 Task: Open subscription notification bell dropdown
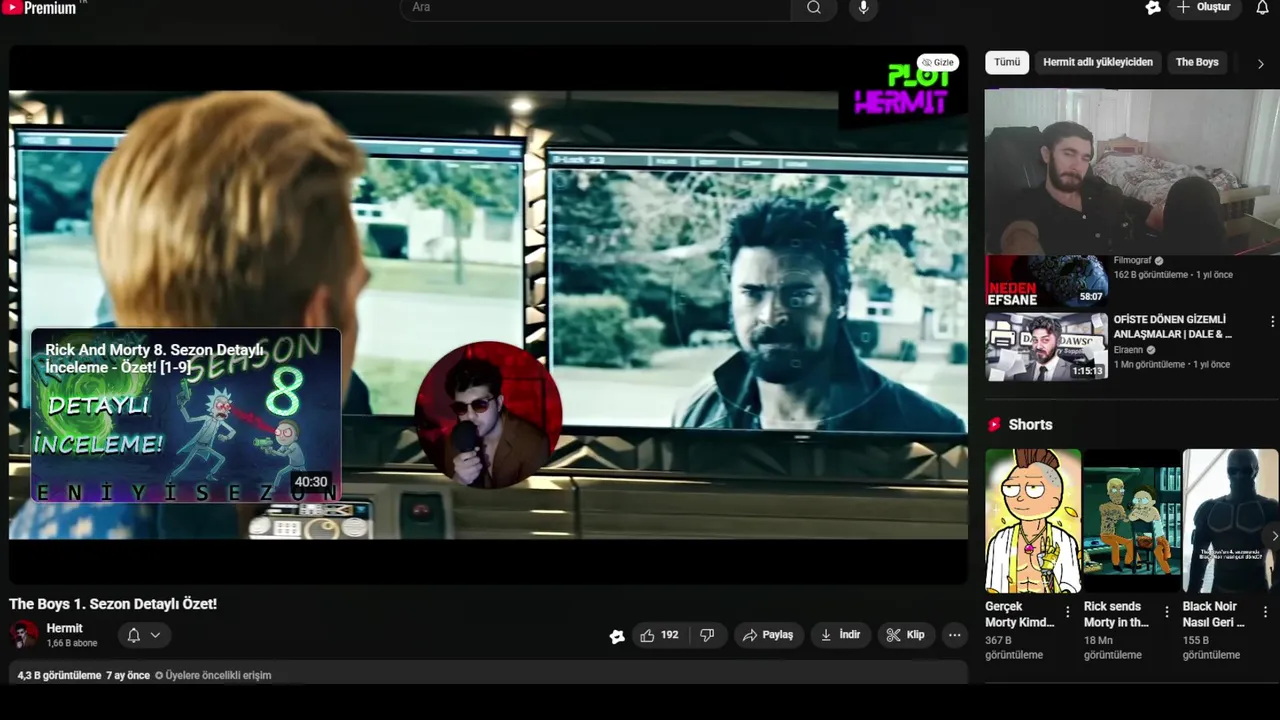click(x=144, y=635)
